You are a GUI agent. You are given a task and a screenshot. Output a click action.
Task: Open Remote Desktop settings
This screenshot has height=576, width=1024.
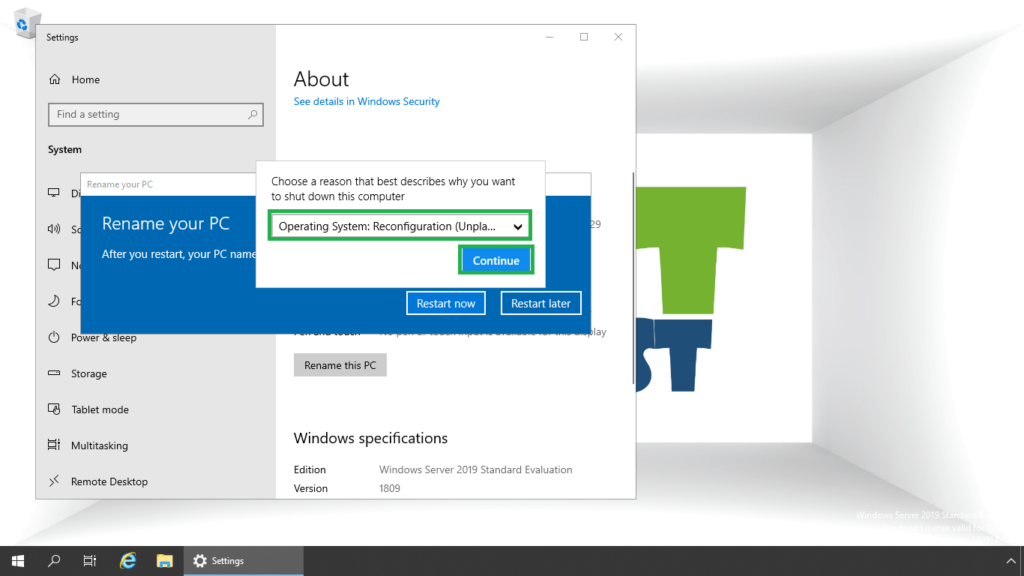click(x=109, y=481)
